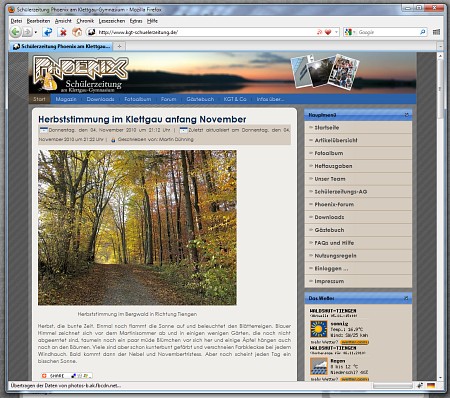The width and height of the screenshot is (450, 398).
Task: Click the calendar icon before 'Donnerstag, den 04. November'
Action: (x=43, y=130)
